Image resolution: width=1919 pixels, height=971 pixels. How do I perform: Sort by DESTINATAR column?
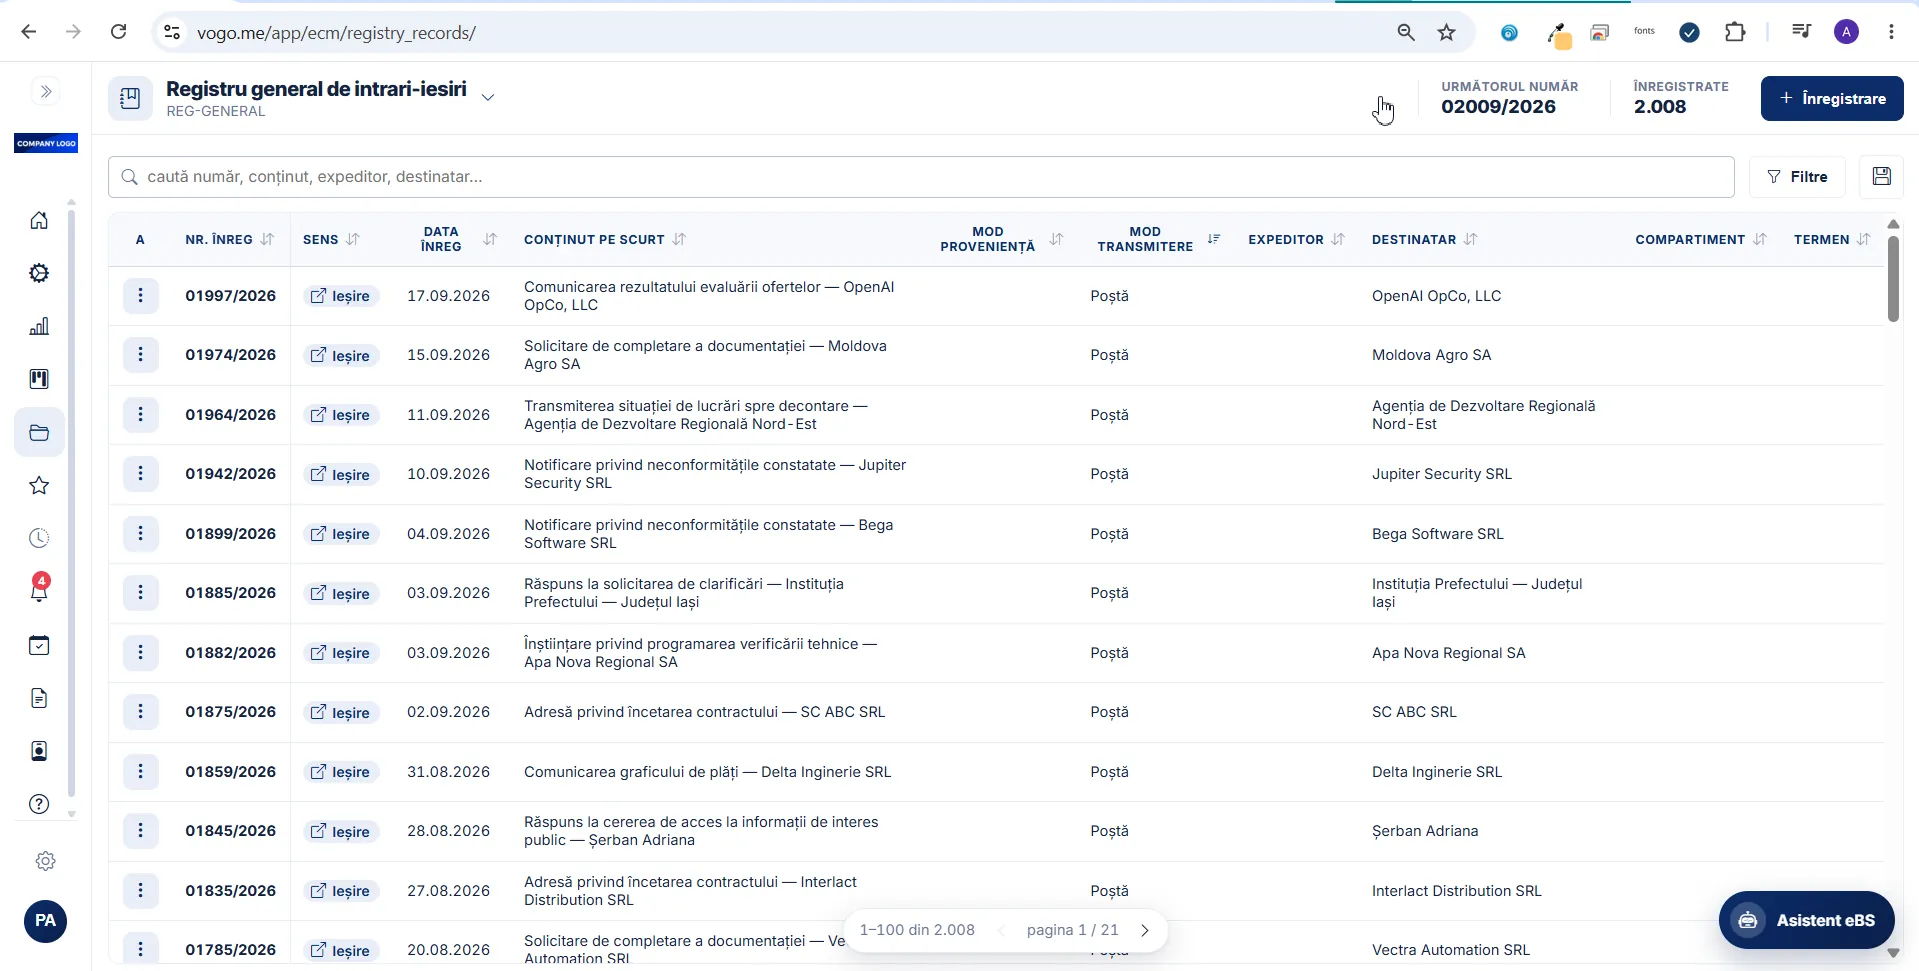point(1471,240)
